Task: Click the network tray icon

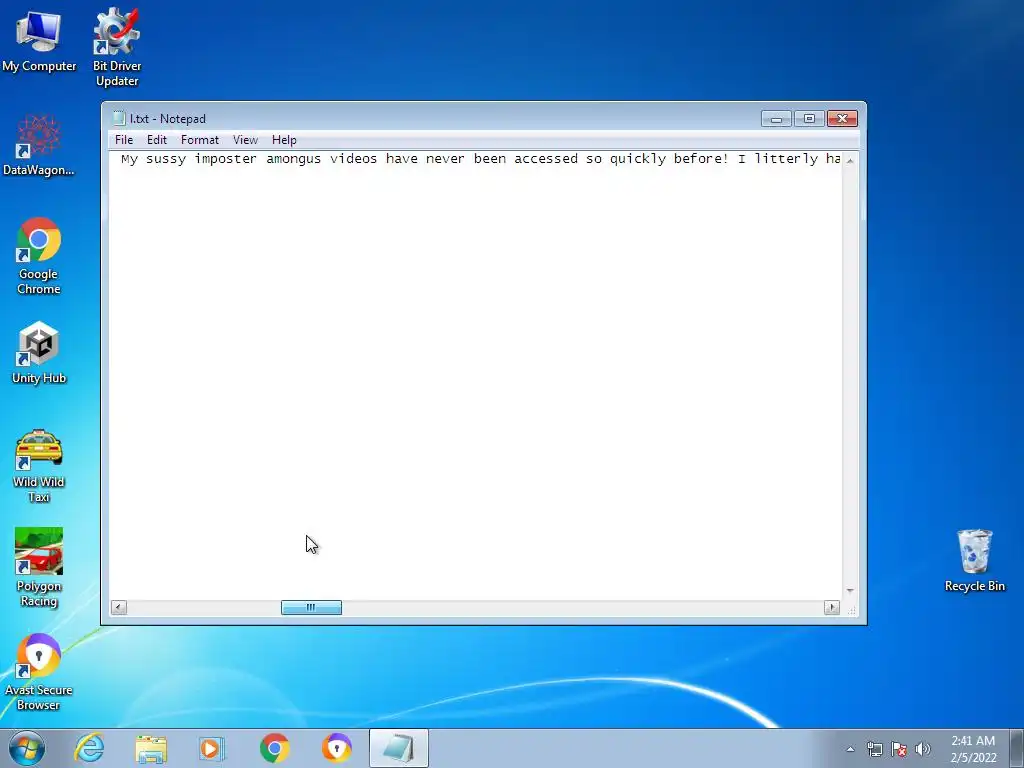Action: pyautogui.click(x=874, y=749)
